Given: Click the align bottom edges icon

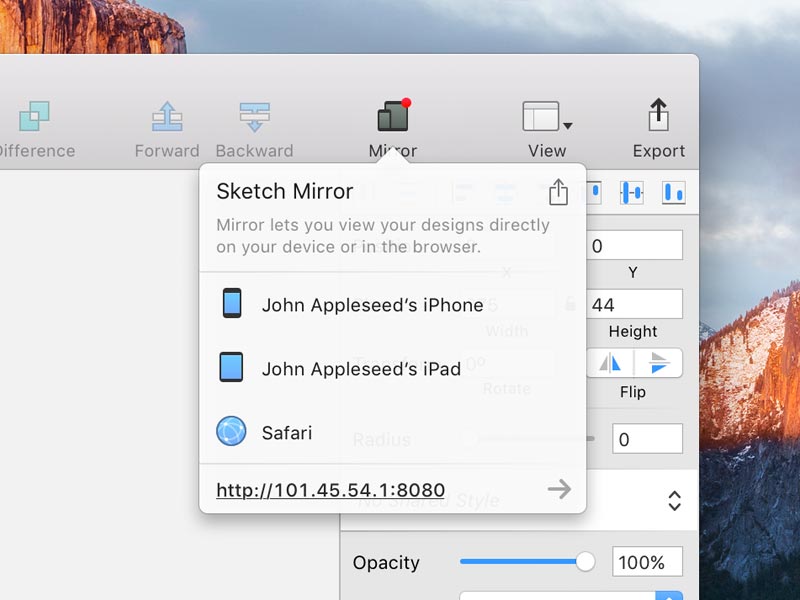Looking at the screenshot, I should click(673, 193).
